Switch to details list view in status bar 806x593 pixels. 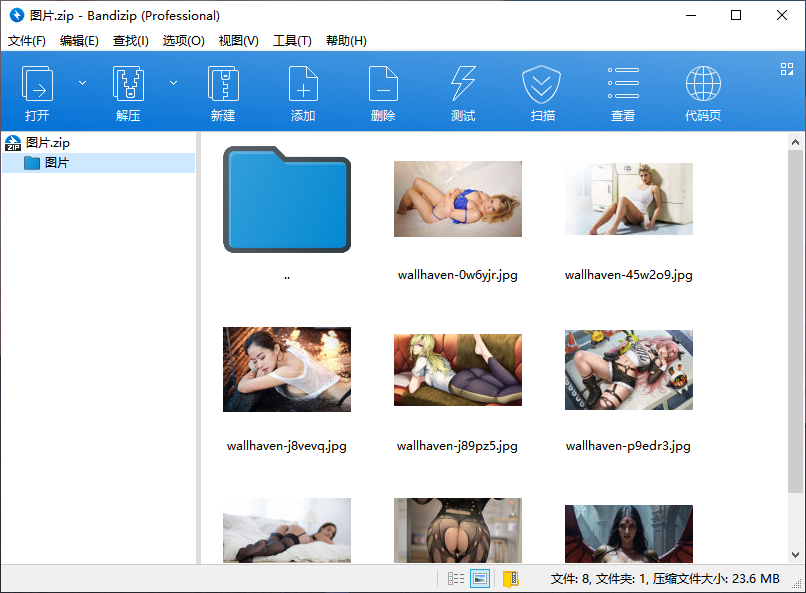tap(456, 578)
